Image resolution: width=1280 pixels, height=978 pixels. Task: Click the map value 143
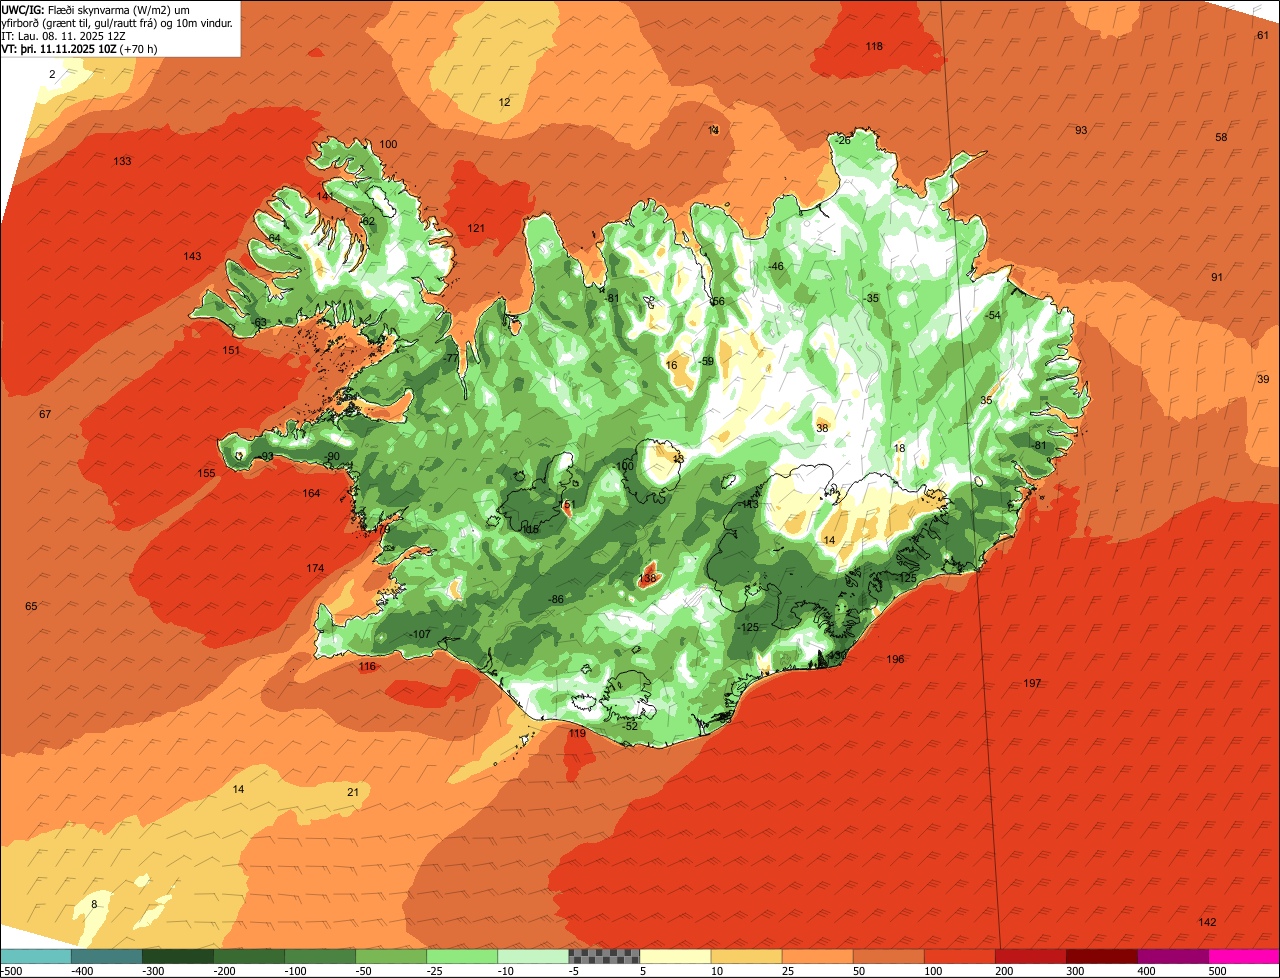[192, 256]
